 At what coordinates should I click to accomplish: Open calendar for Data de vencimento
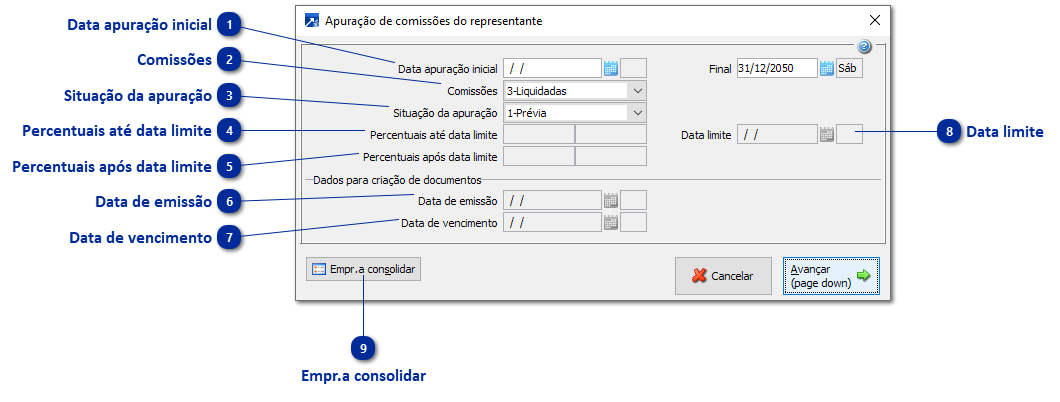(x=610, y=223)
